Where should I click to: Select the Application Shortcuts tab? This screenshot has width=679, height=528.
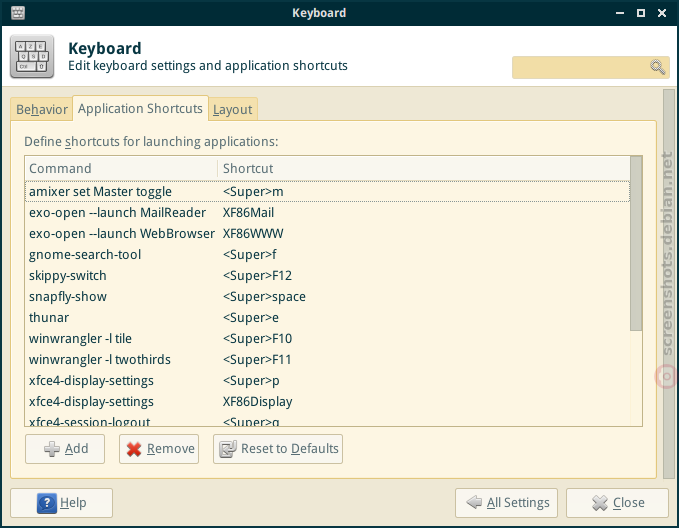140,108
